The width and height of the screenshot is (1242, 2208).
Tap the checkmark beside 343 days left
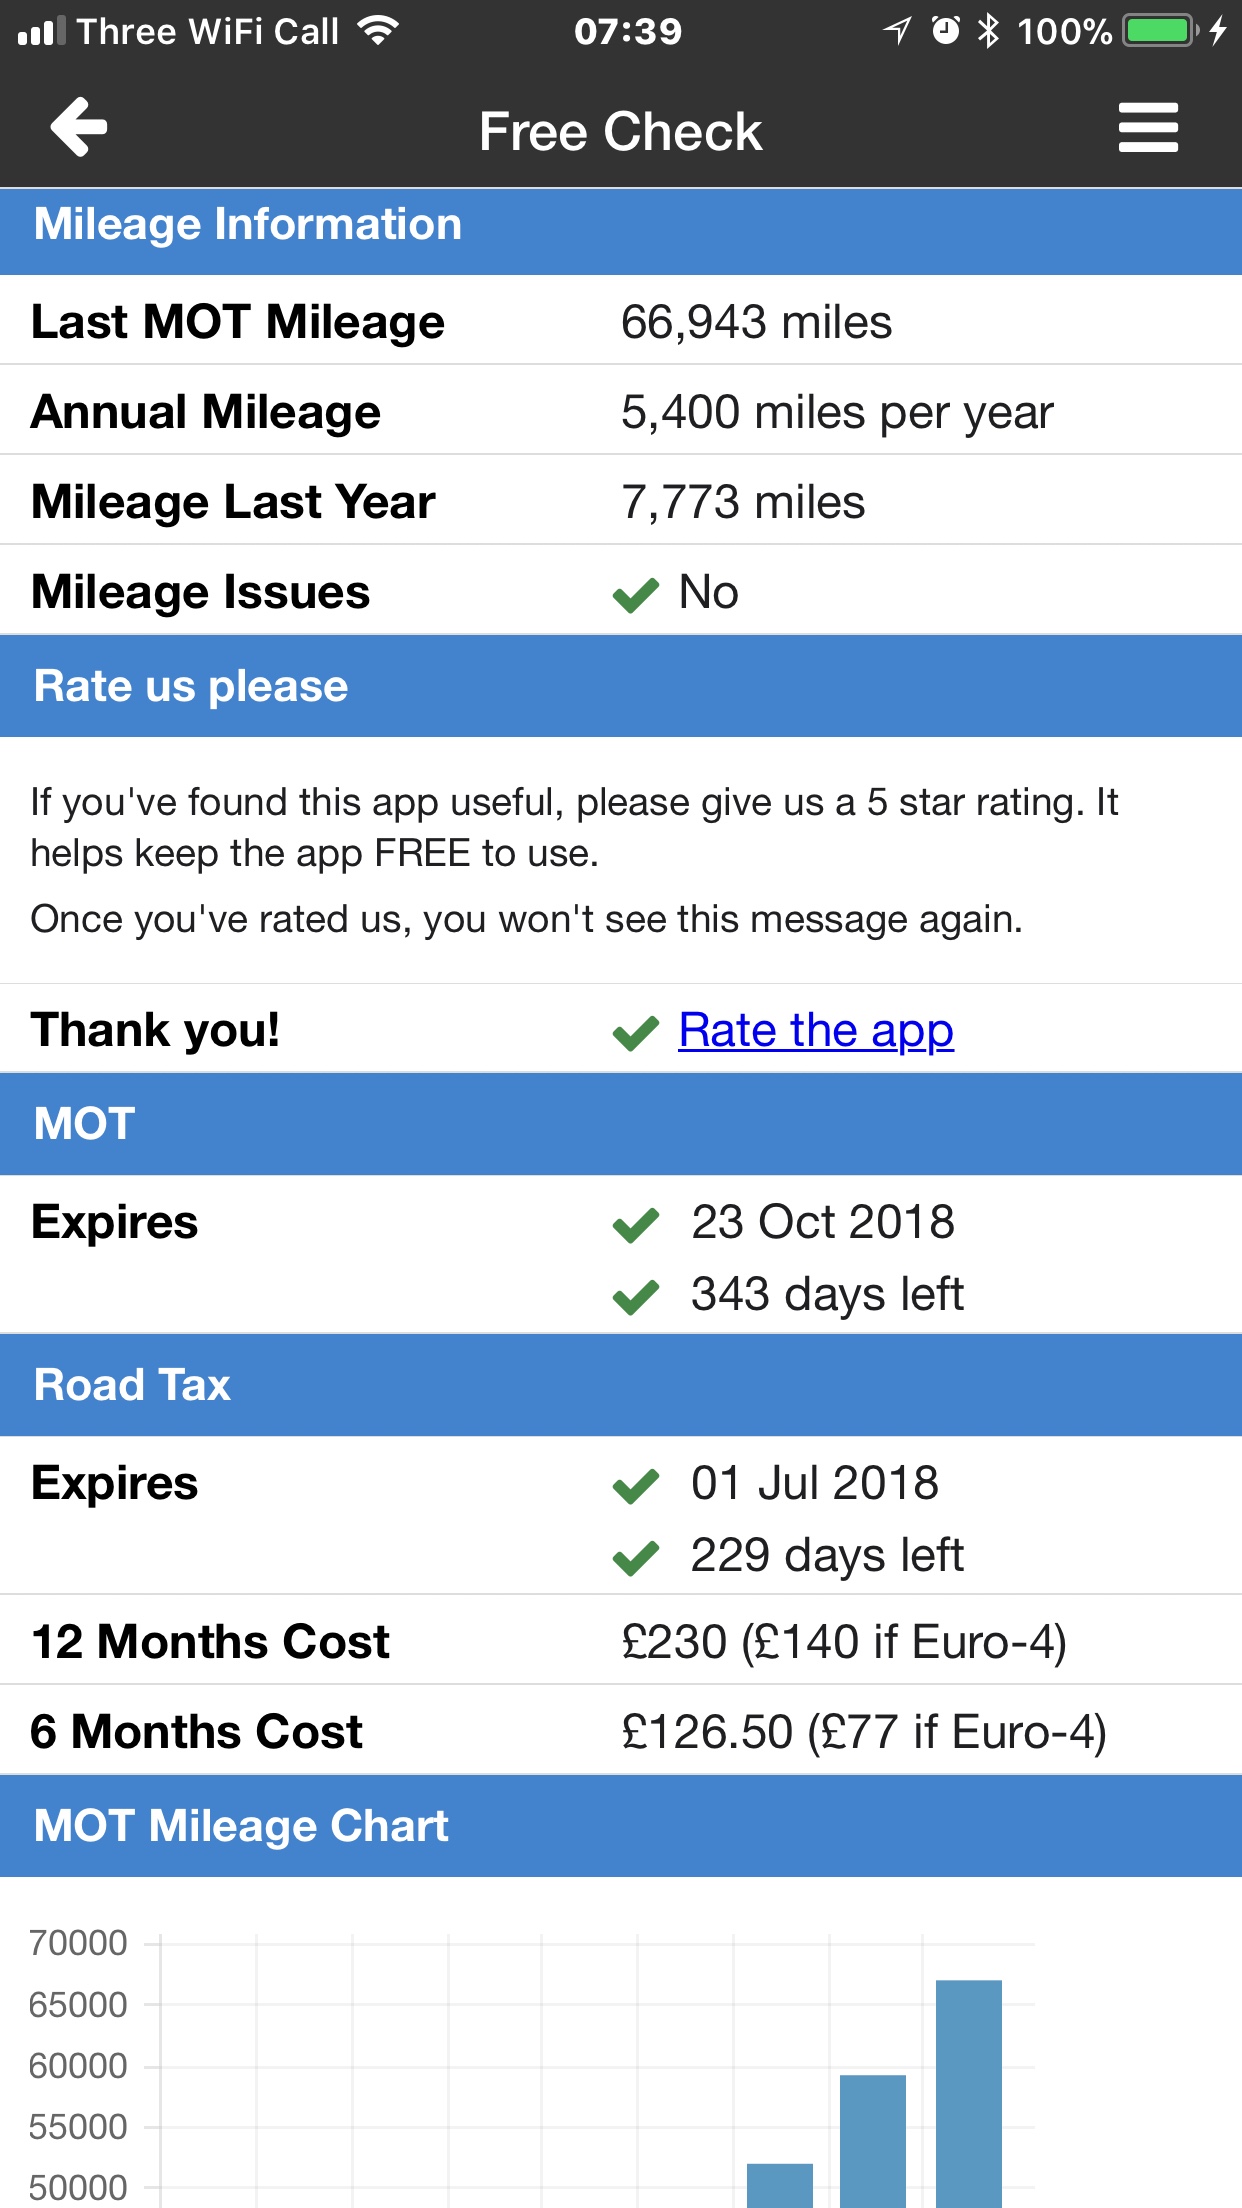pos(636,1297)
